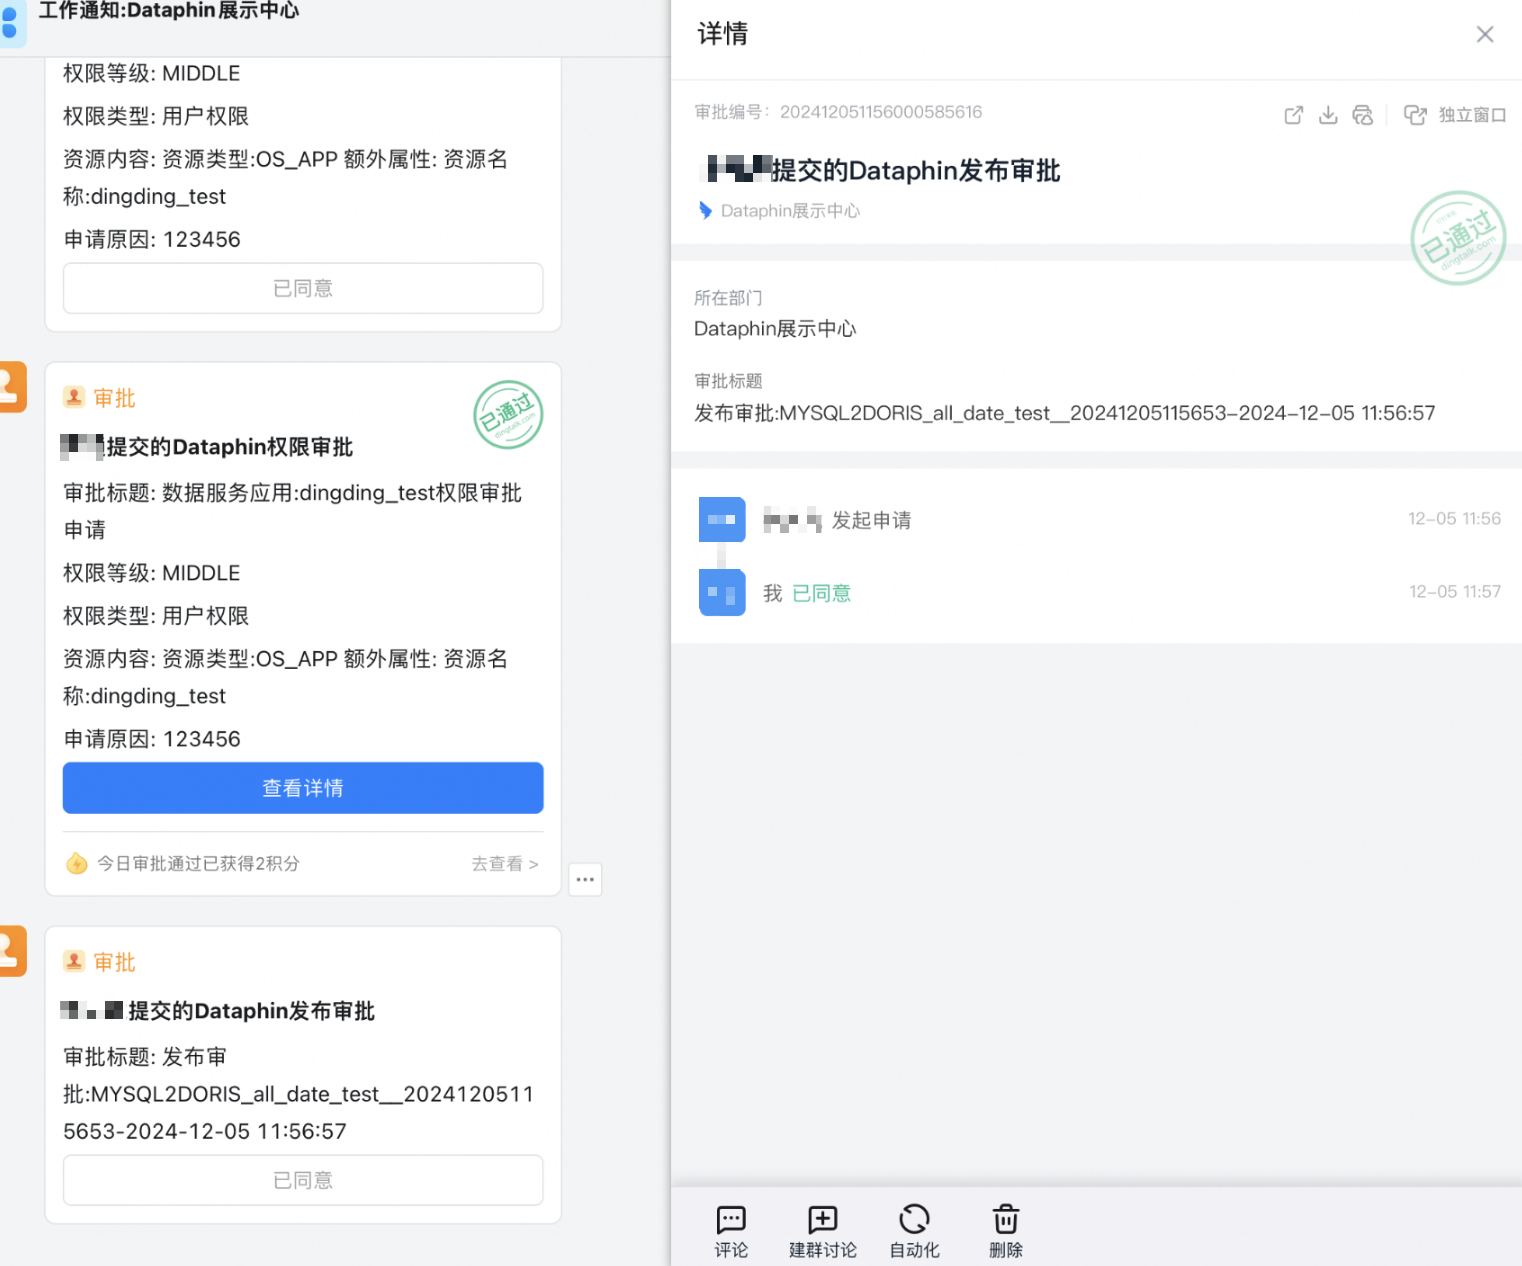The height and width of the screenshot is (1266, 1522).
Task: Select the approval number 202412051156000585616
Action: (881, 112)
